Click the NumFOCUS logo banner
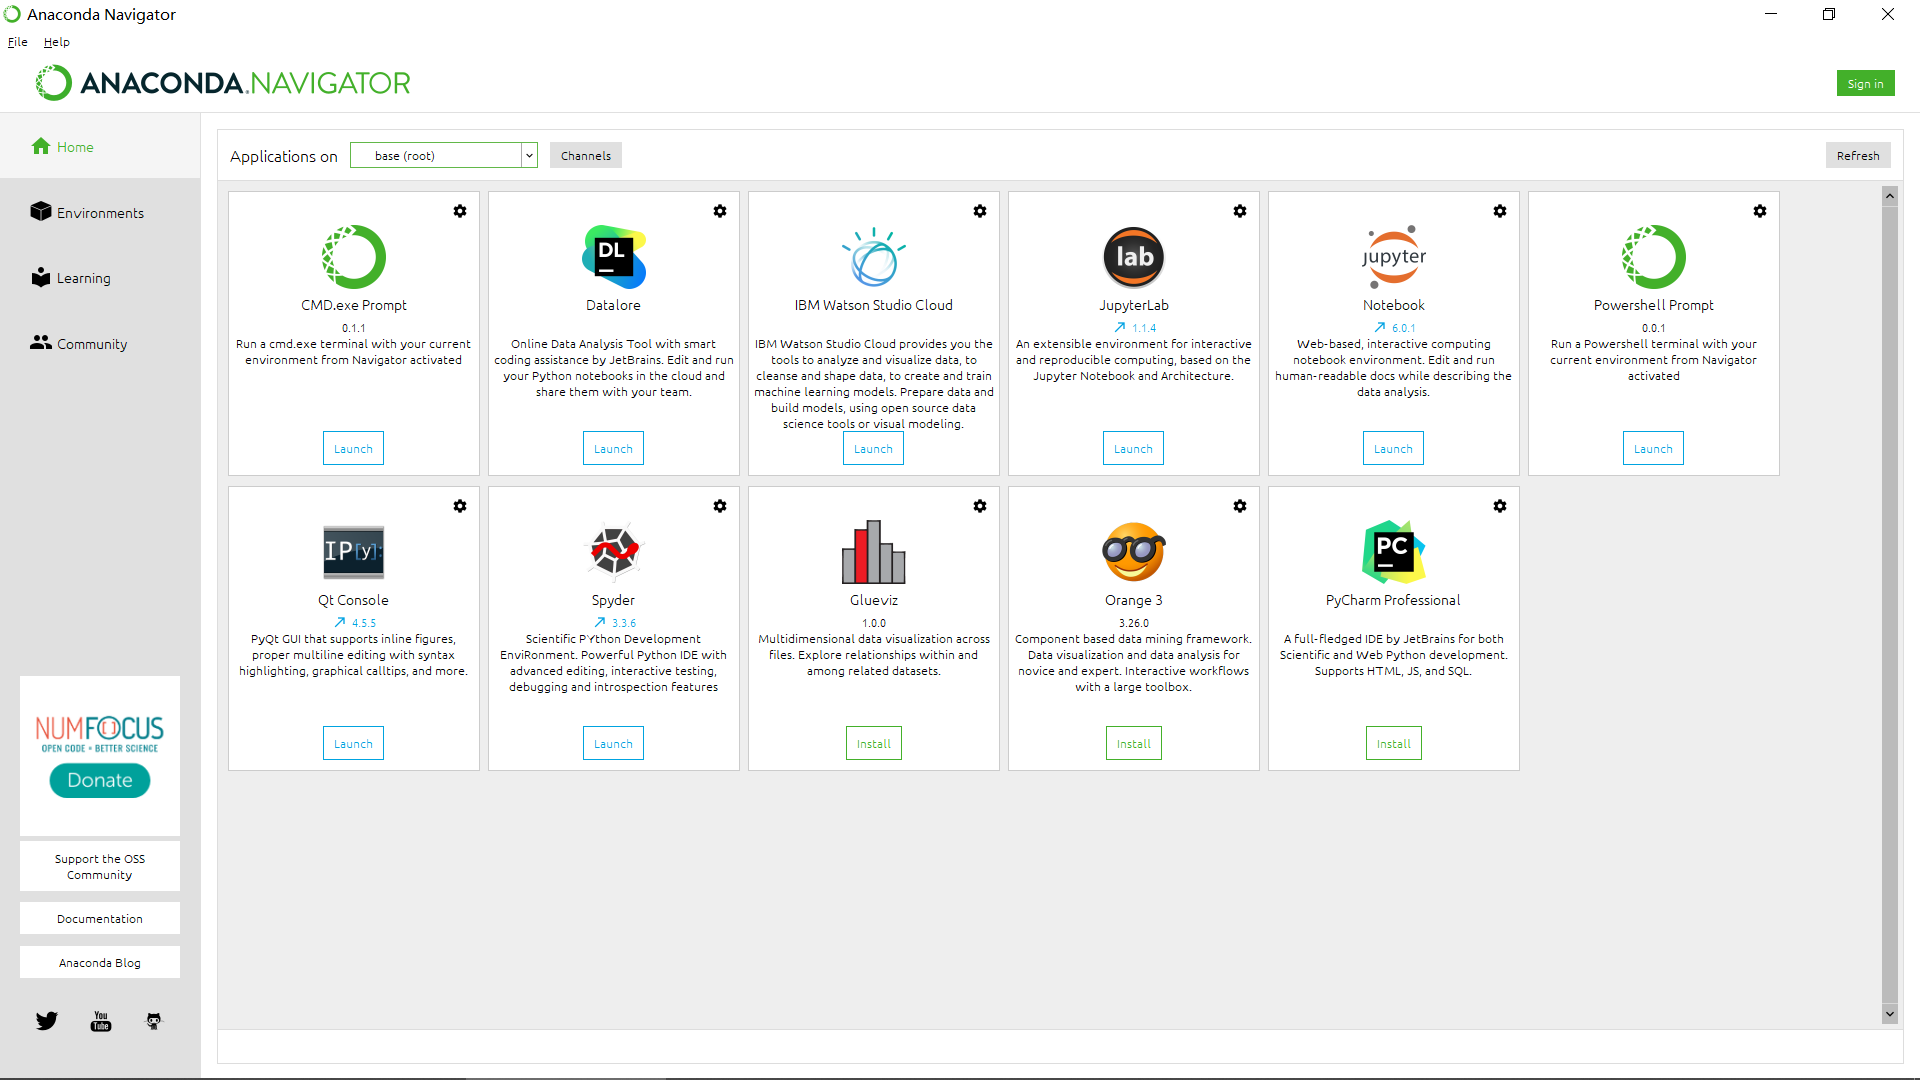 100,734
